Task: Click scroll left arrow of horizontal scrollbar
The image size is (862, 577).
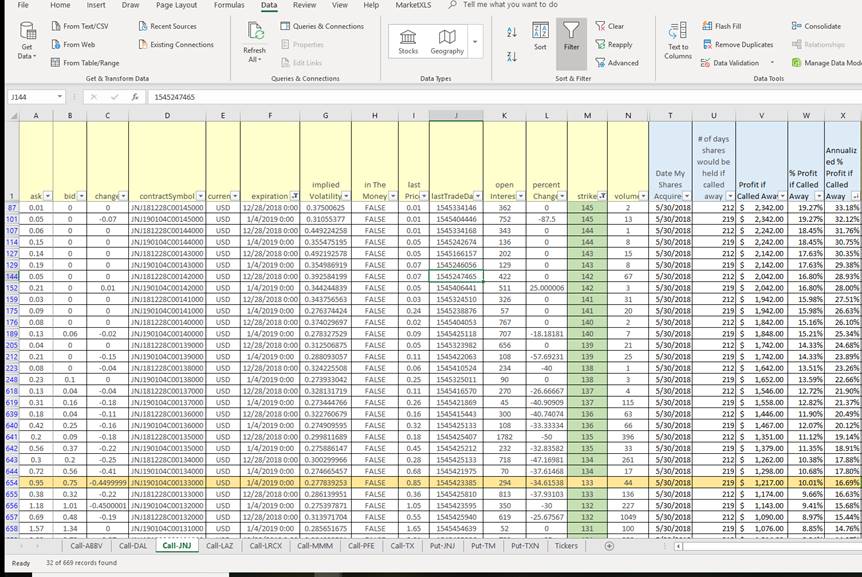Action: tap(679, 546)
